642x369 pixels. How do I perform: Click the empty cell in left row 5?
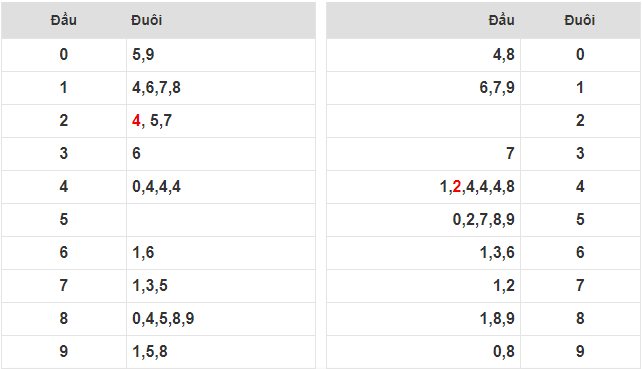click(221, 220)
